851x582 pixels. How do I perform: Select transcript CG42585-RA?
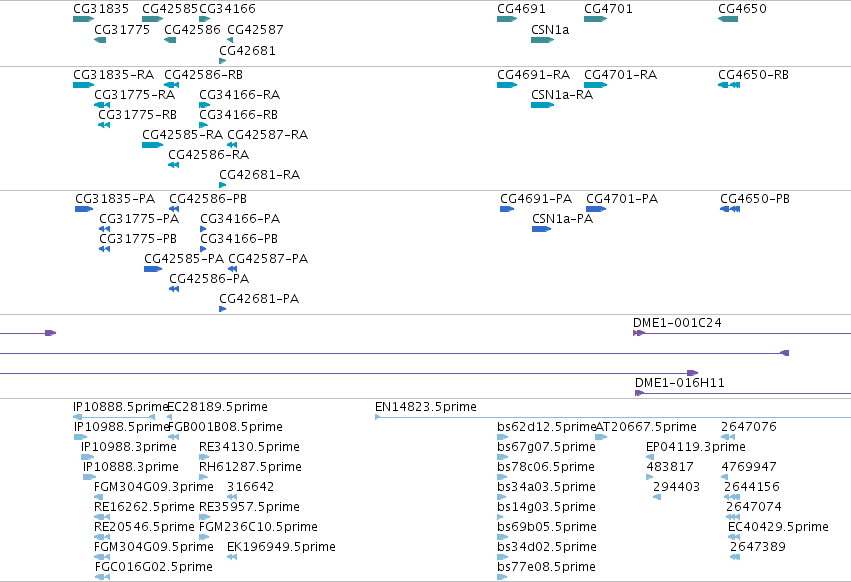click(x=182, y=135)
